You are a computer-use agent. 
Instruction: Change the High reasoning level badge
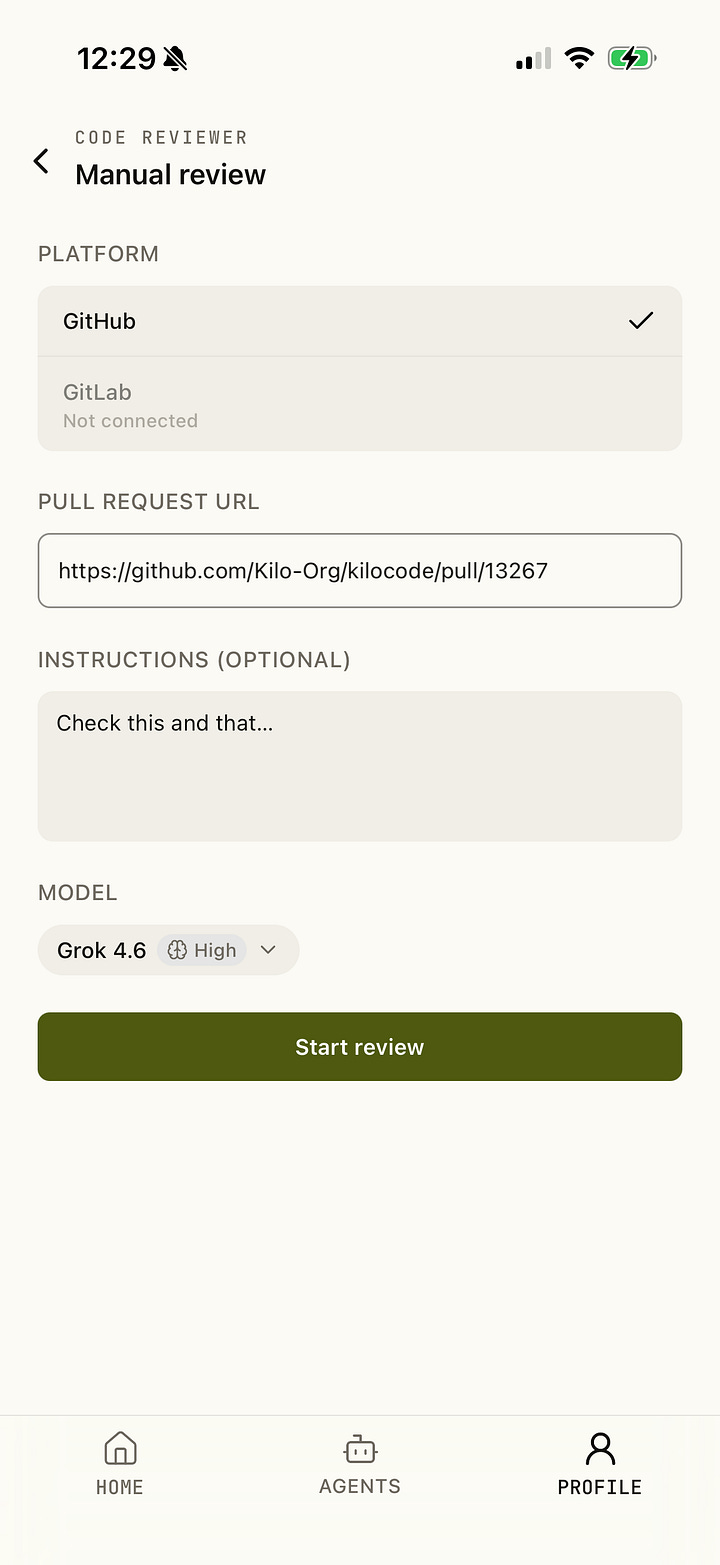pyautogui.click(x=202, y=950)
